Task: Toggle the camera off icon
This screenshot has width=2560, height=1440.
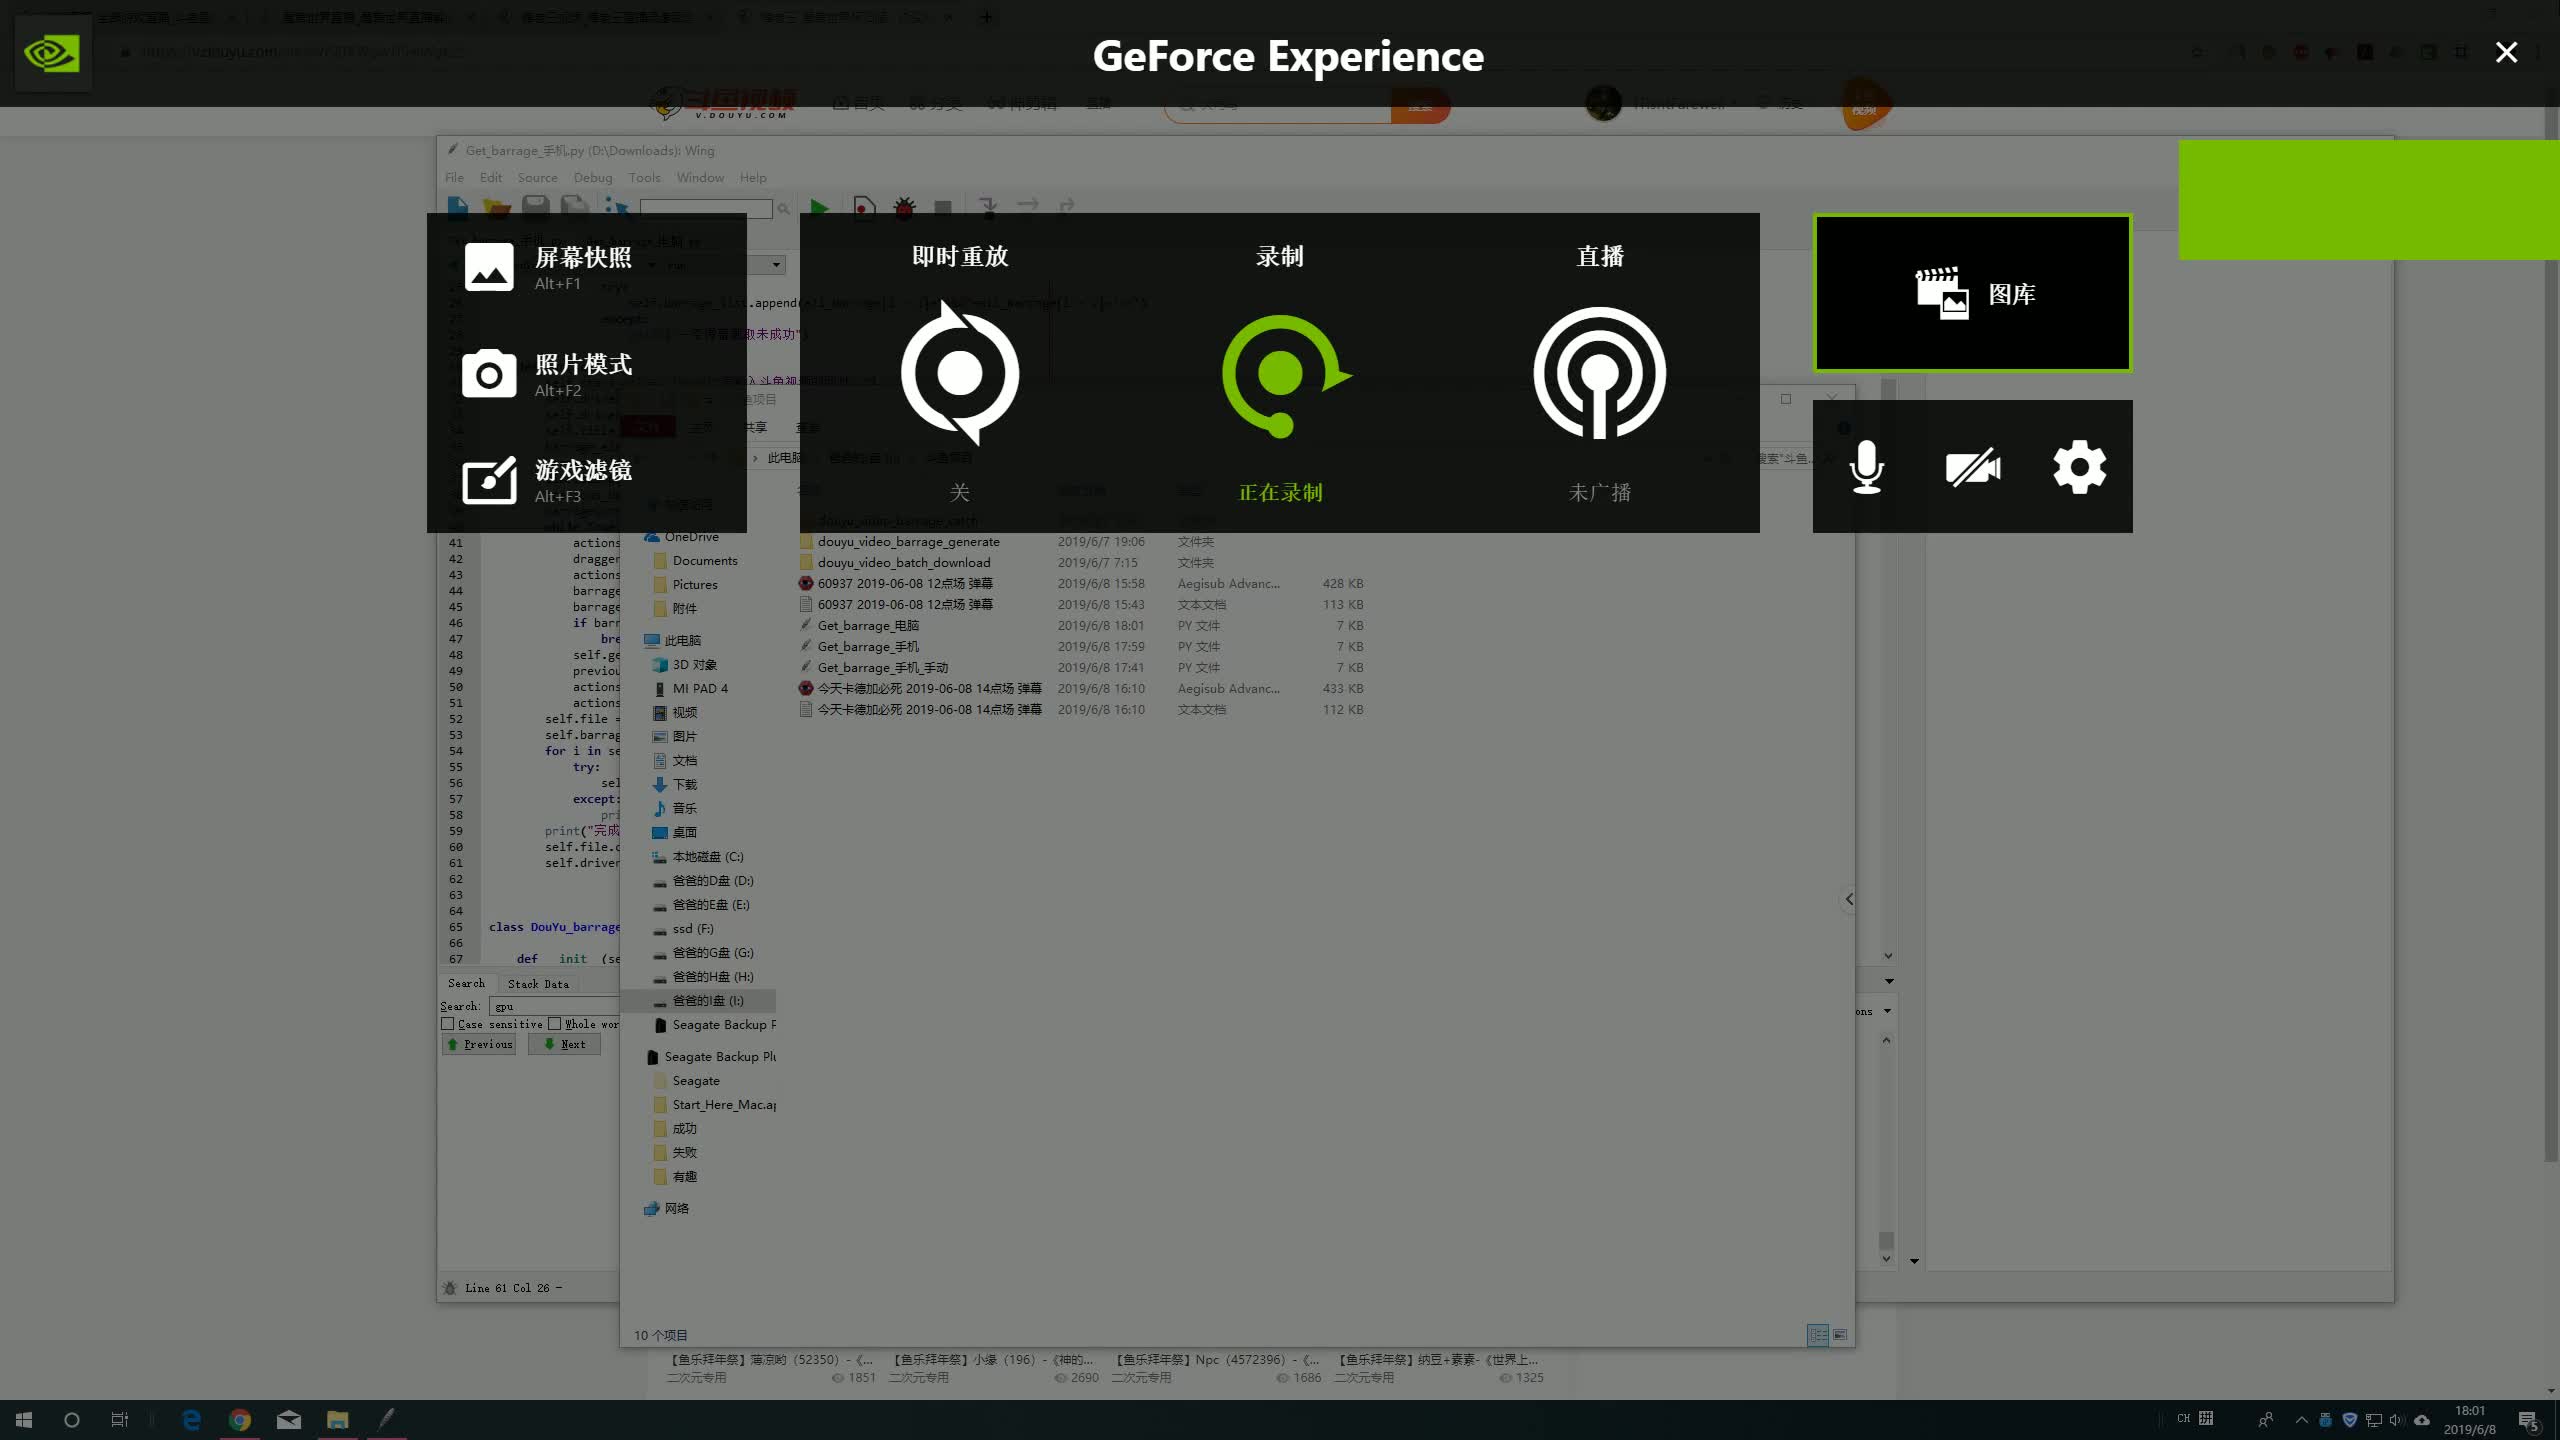Action: pos(1973,467)
